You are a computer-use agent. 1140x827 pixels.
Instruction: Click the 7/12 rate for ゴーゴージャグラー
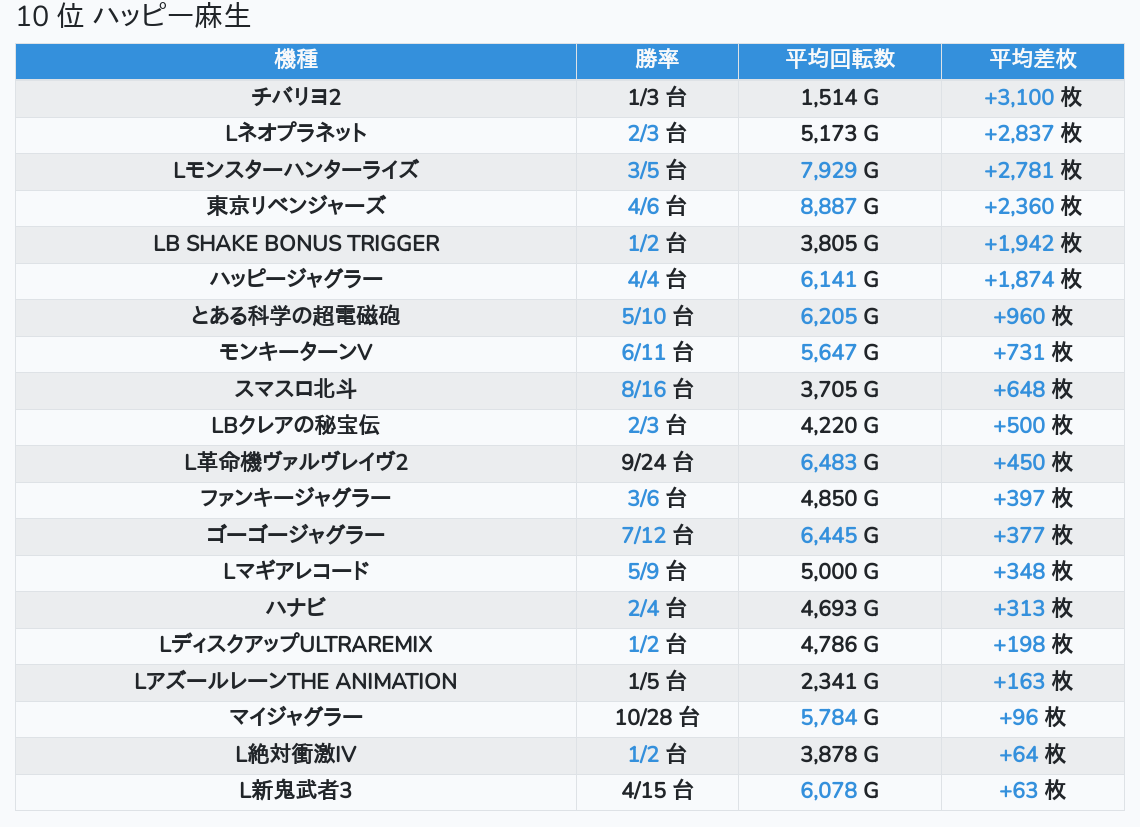point(643,535)
